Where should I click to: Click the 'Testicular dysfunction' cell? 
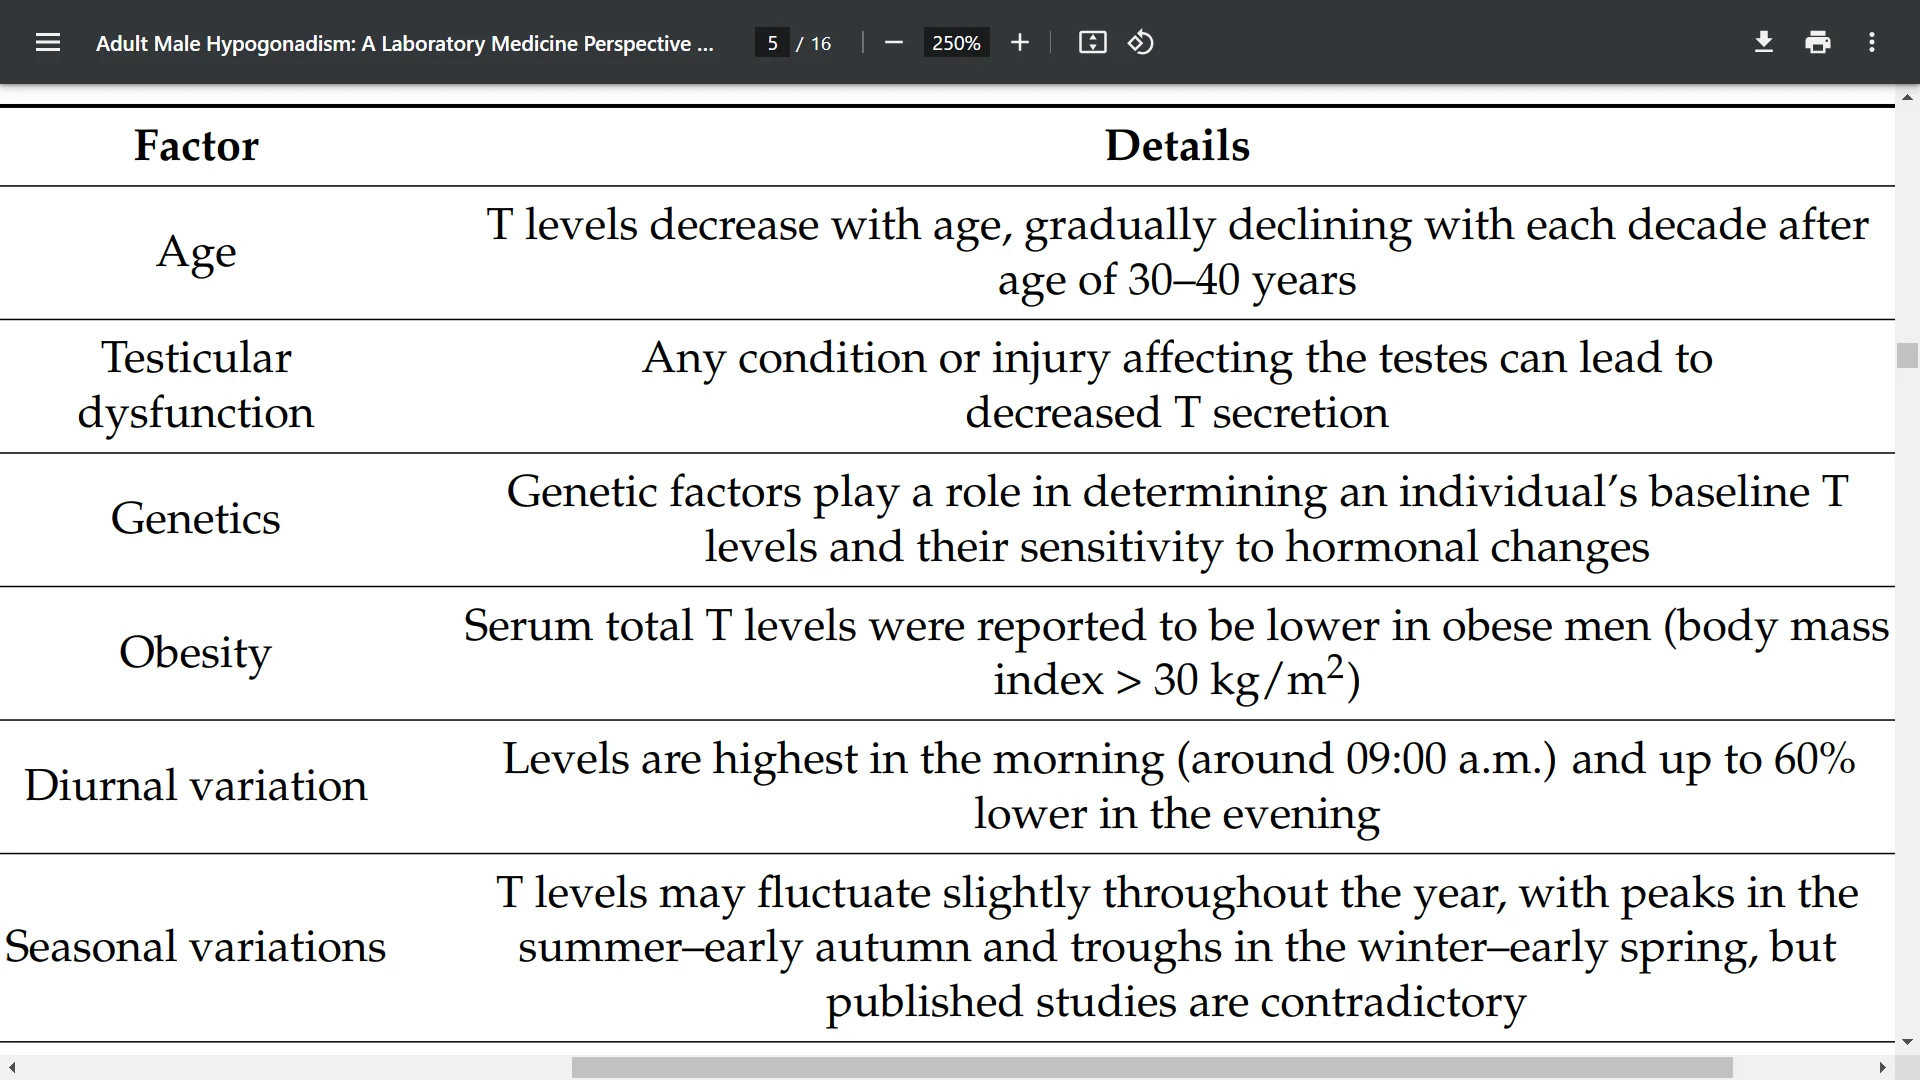pos(196,385)
